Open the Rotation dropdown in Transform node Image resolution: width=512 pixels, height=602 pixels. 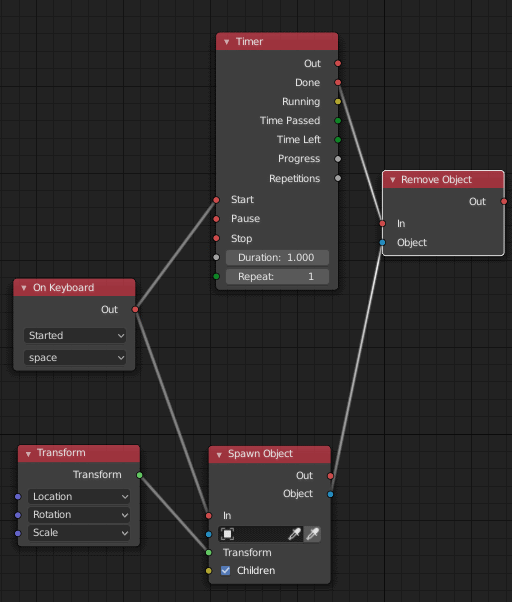[x=79, y=514]
